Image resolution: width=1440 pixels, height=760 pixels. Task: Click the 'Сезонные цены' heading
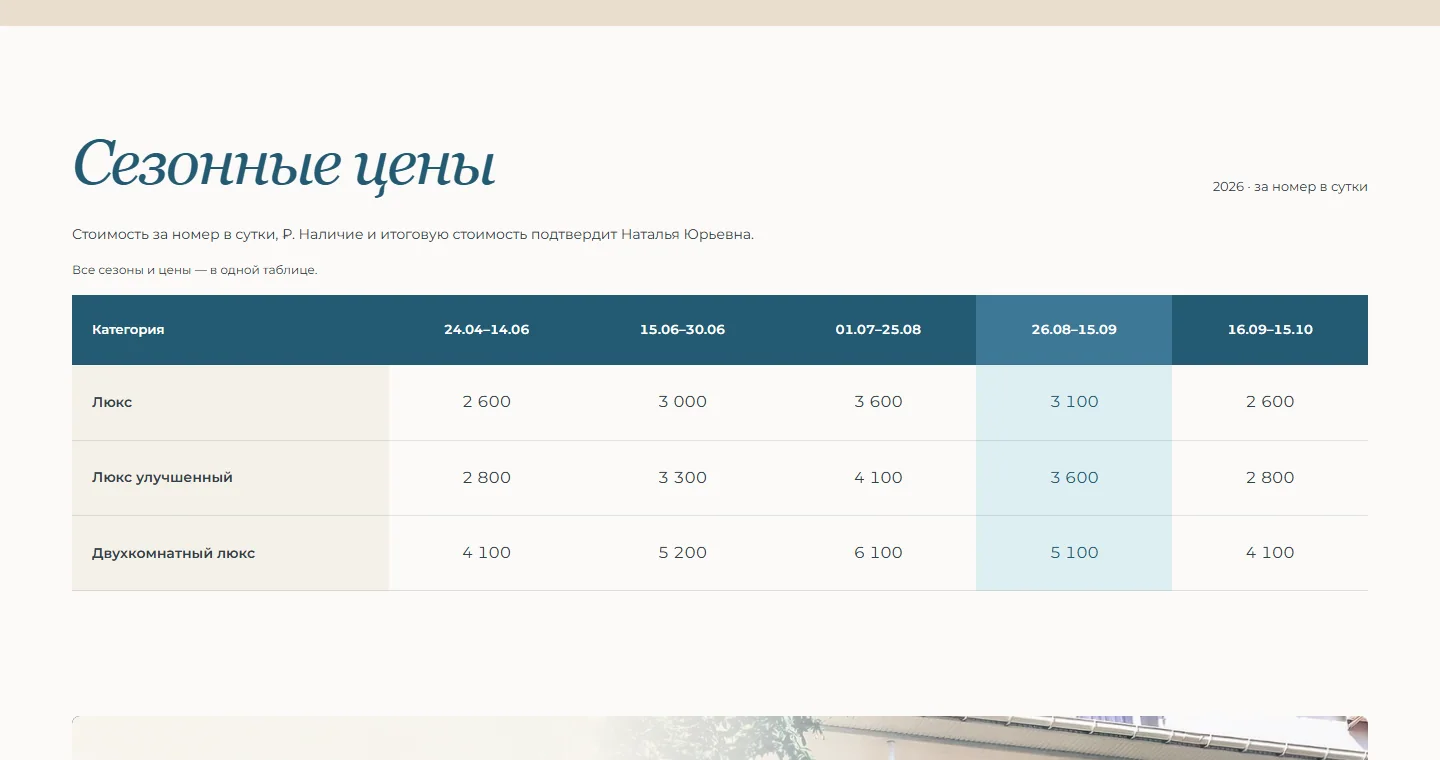[x=284, y=166]
